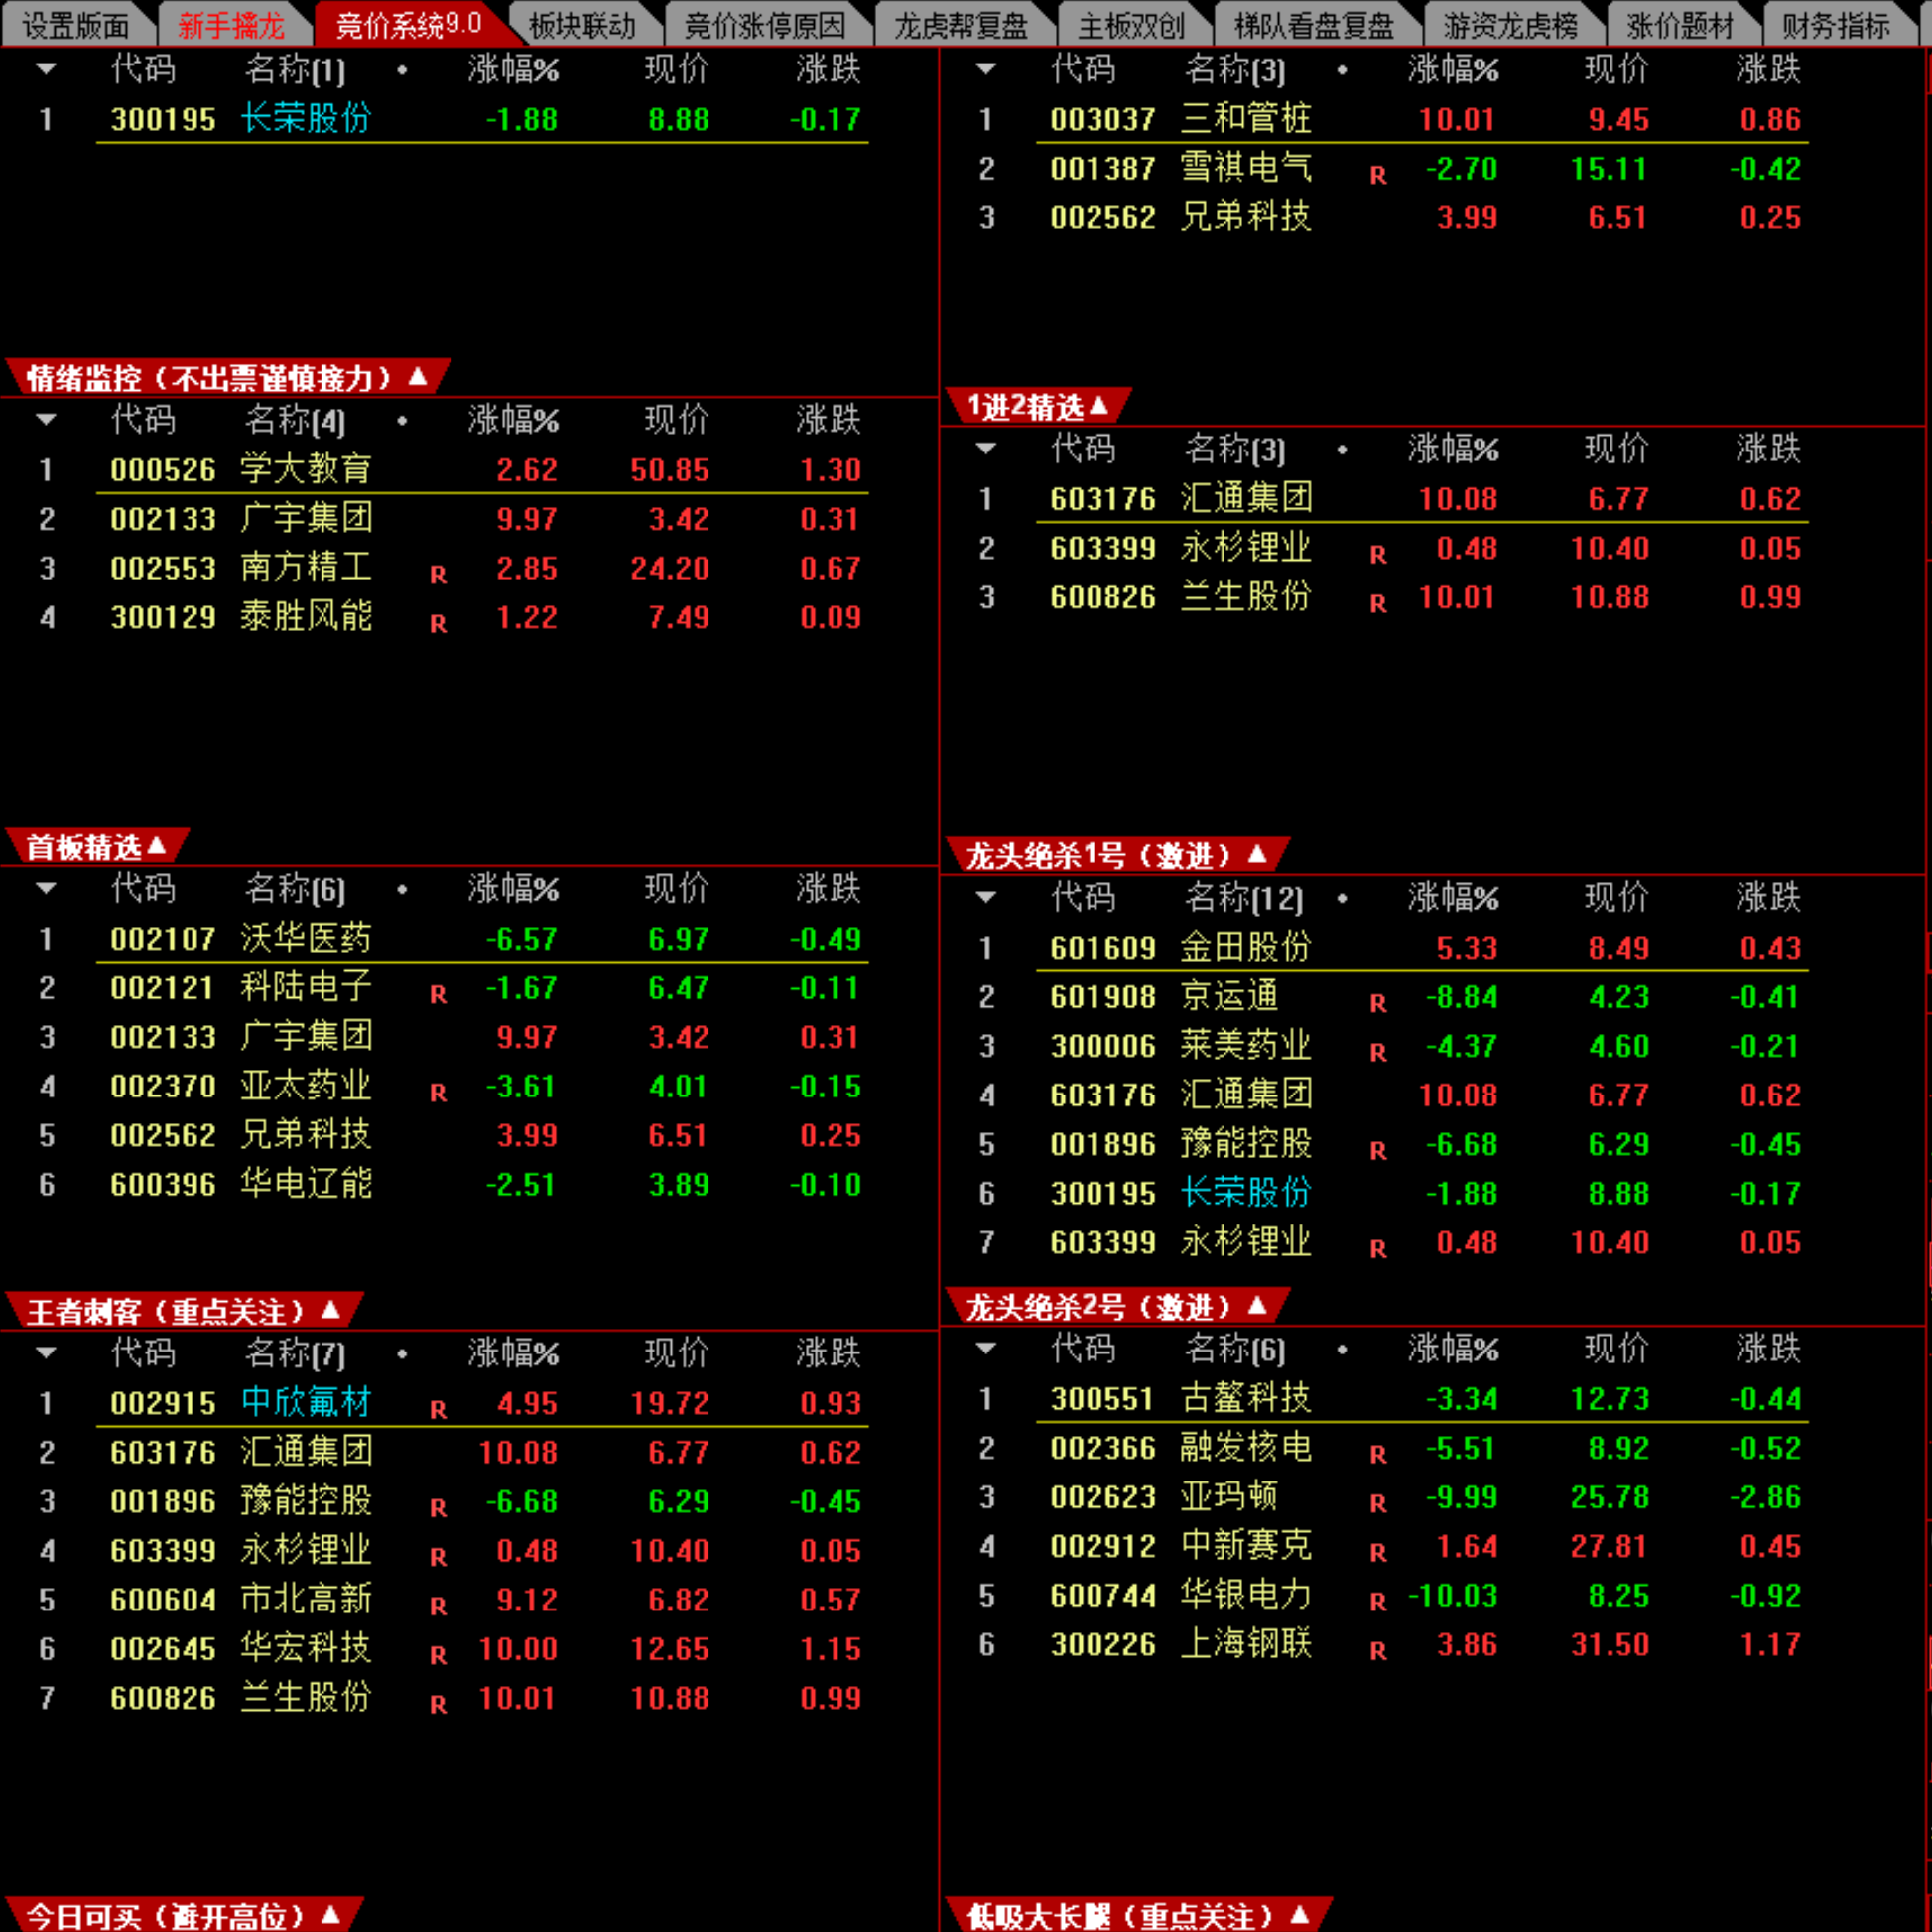
Task: Select the 金田股份 stock row
Action: click(1244, 947)
